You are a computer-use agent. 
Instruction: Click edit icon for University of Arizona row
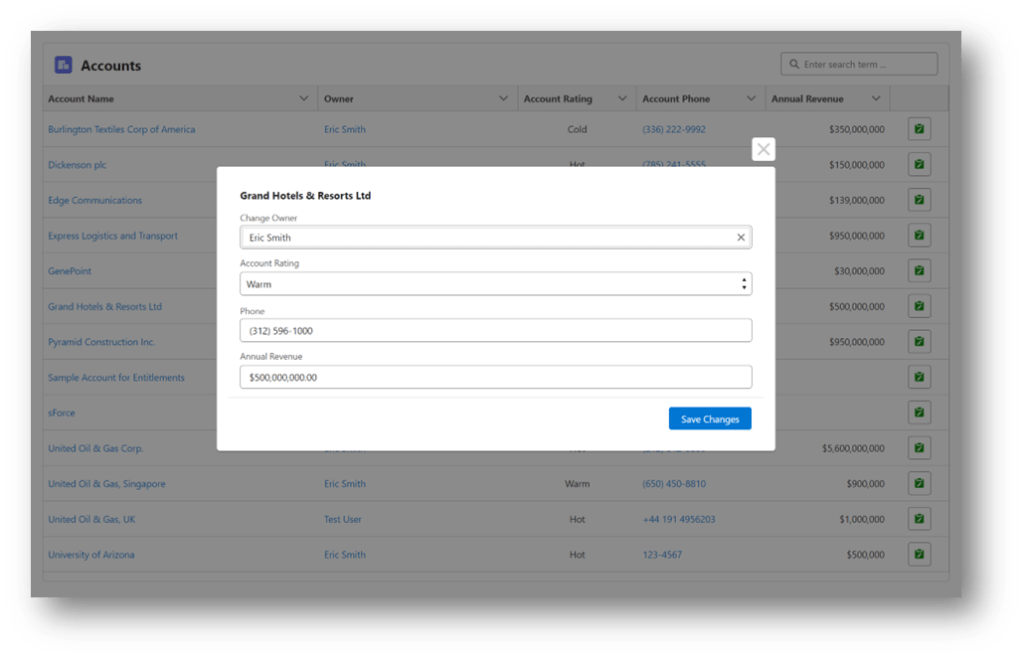[x=919, y=555]
